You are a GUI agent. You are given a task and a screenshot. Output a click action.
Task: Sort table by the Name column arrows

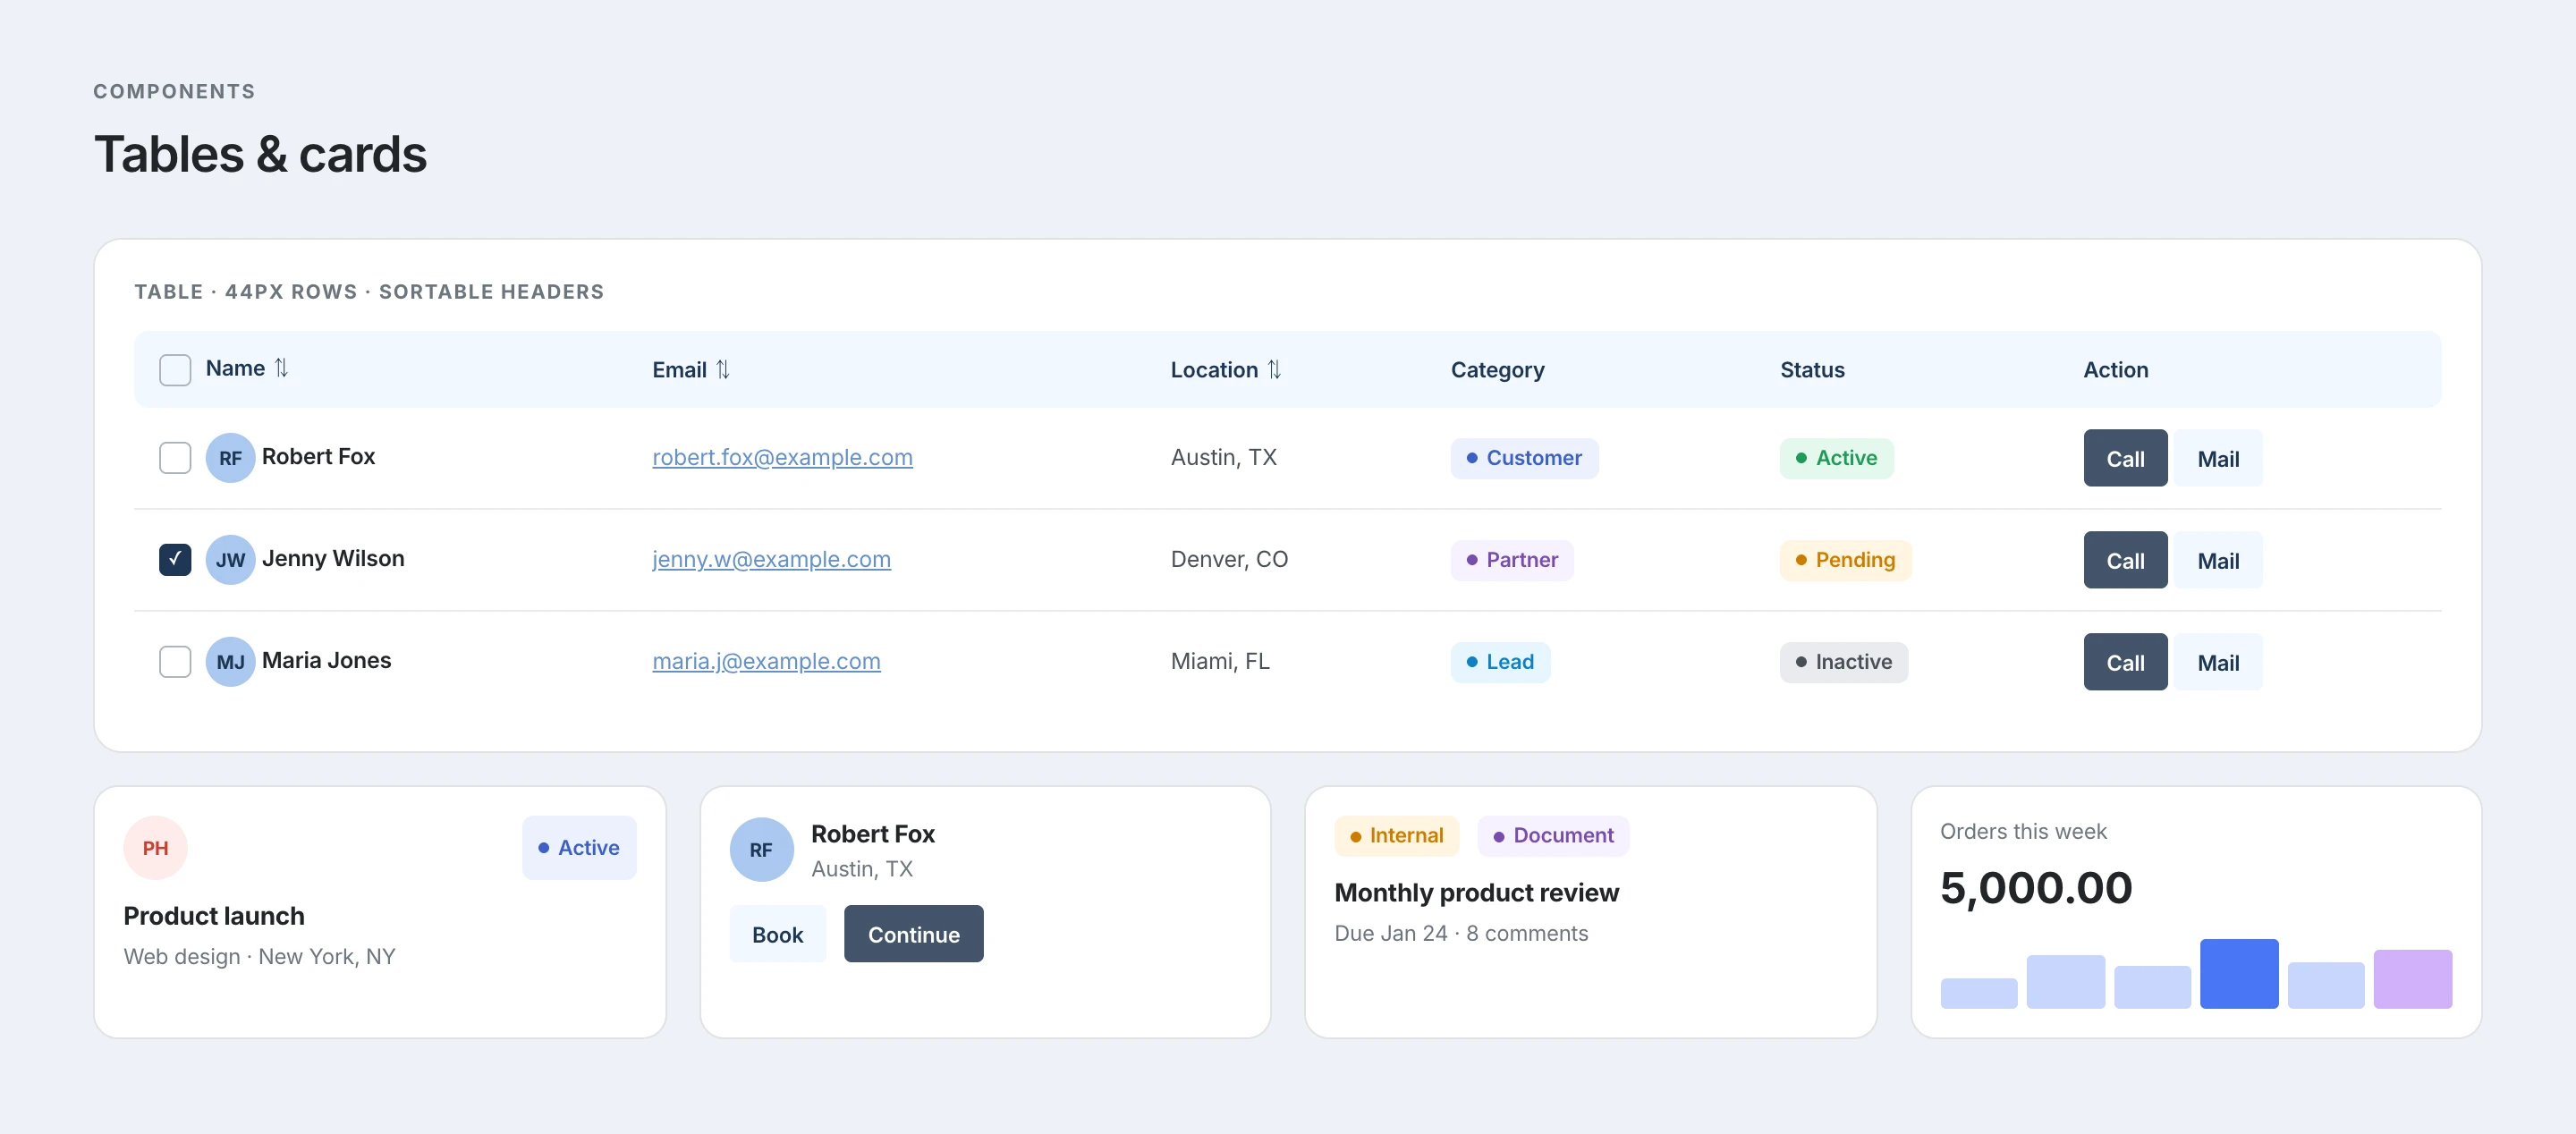pos(281,368)
